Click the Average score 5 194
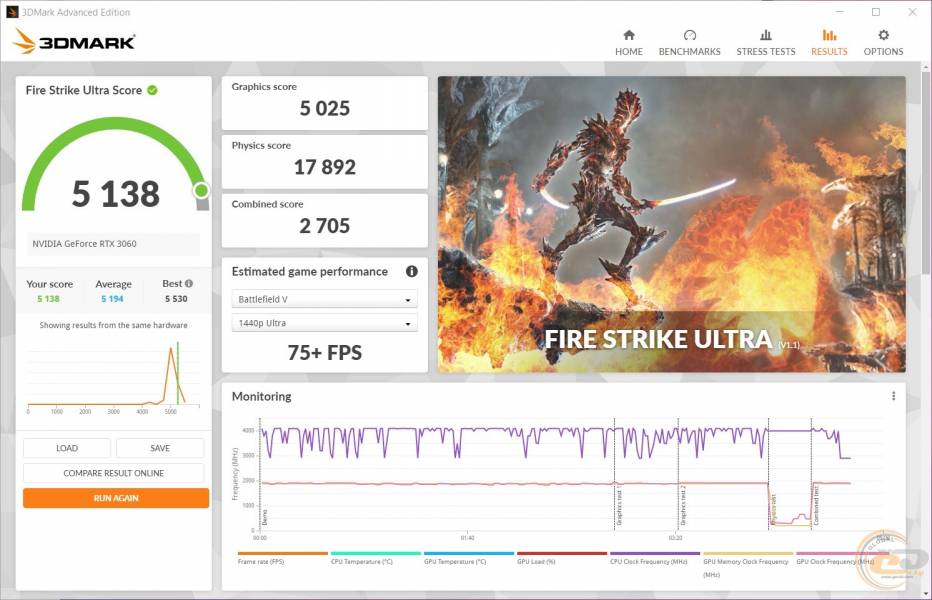The width and height of the screenshot is (932, 600). point(112,299)
